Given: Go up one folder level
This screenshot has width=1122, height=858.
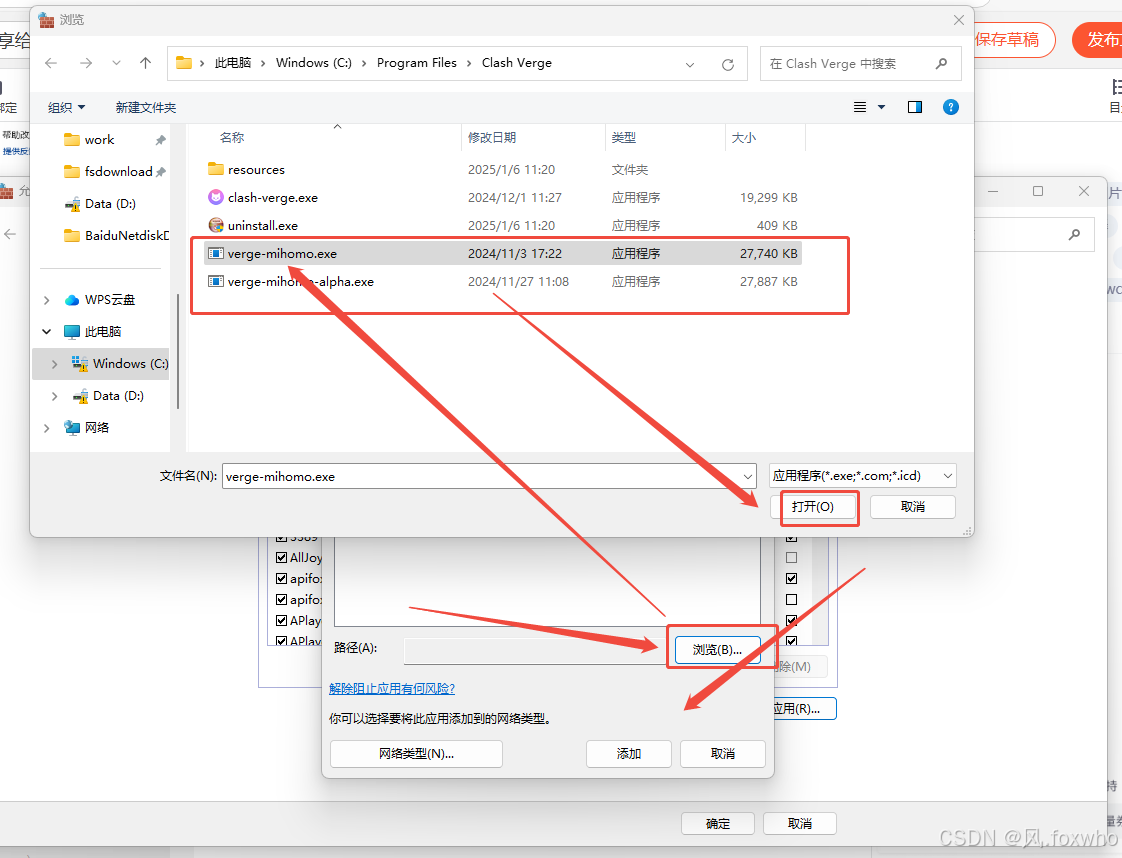Looking at the screenshot, I should pyautogui.click(x=145, y=63).
